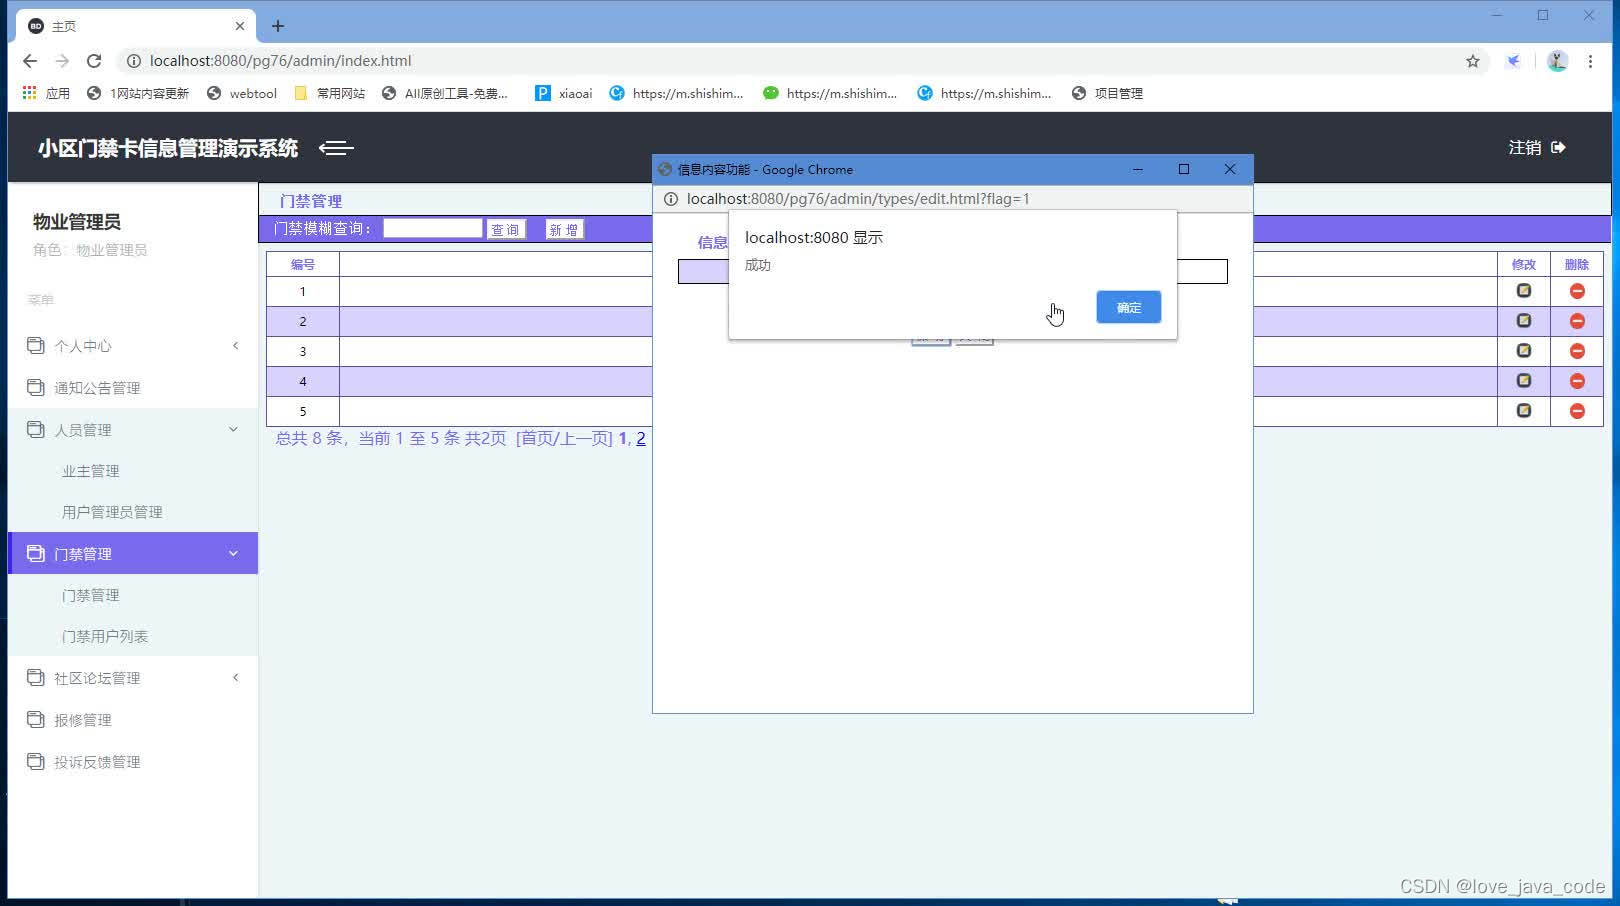The image size is (1620, 906).
Task: Open 用户管理员管理 submenu entry
Action: click(x=112, y=512)
